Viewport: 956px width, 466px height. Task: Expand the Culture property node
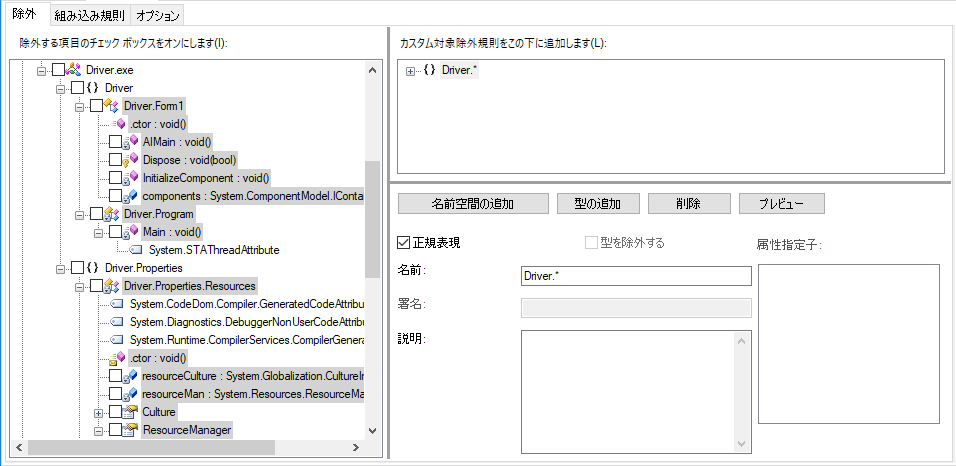(x=98, y=413)
